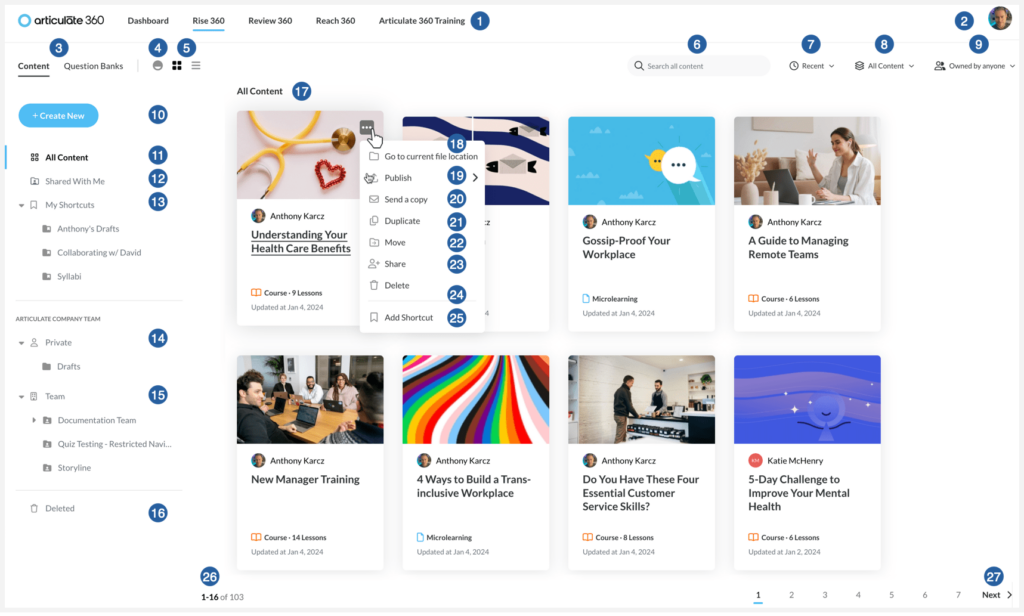Click Add Shortcut bookmark option

408,317
